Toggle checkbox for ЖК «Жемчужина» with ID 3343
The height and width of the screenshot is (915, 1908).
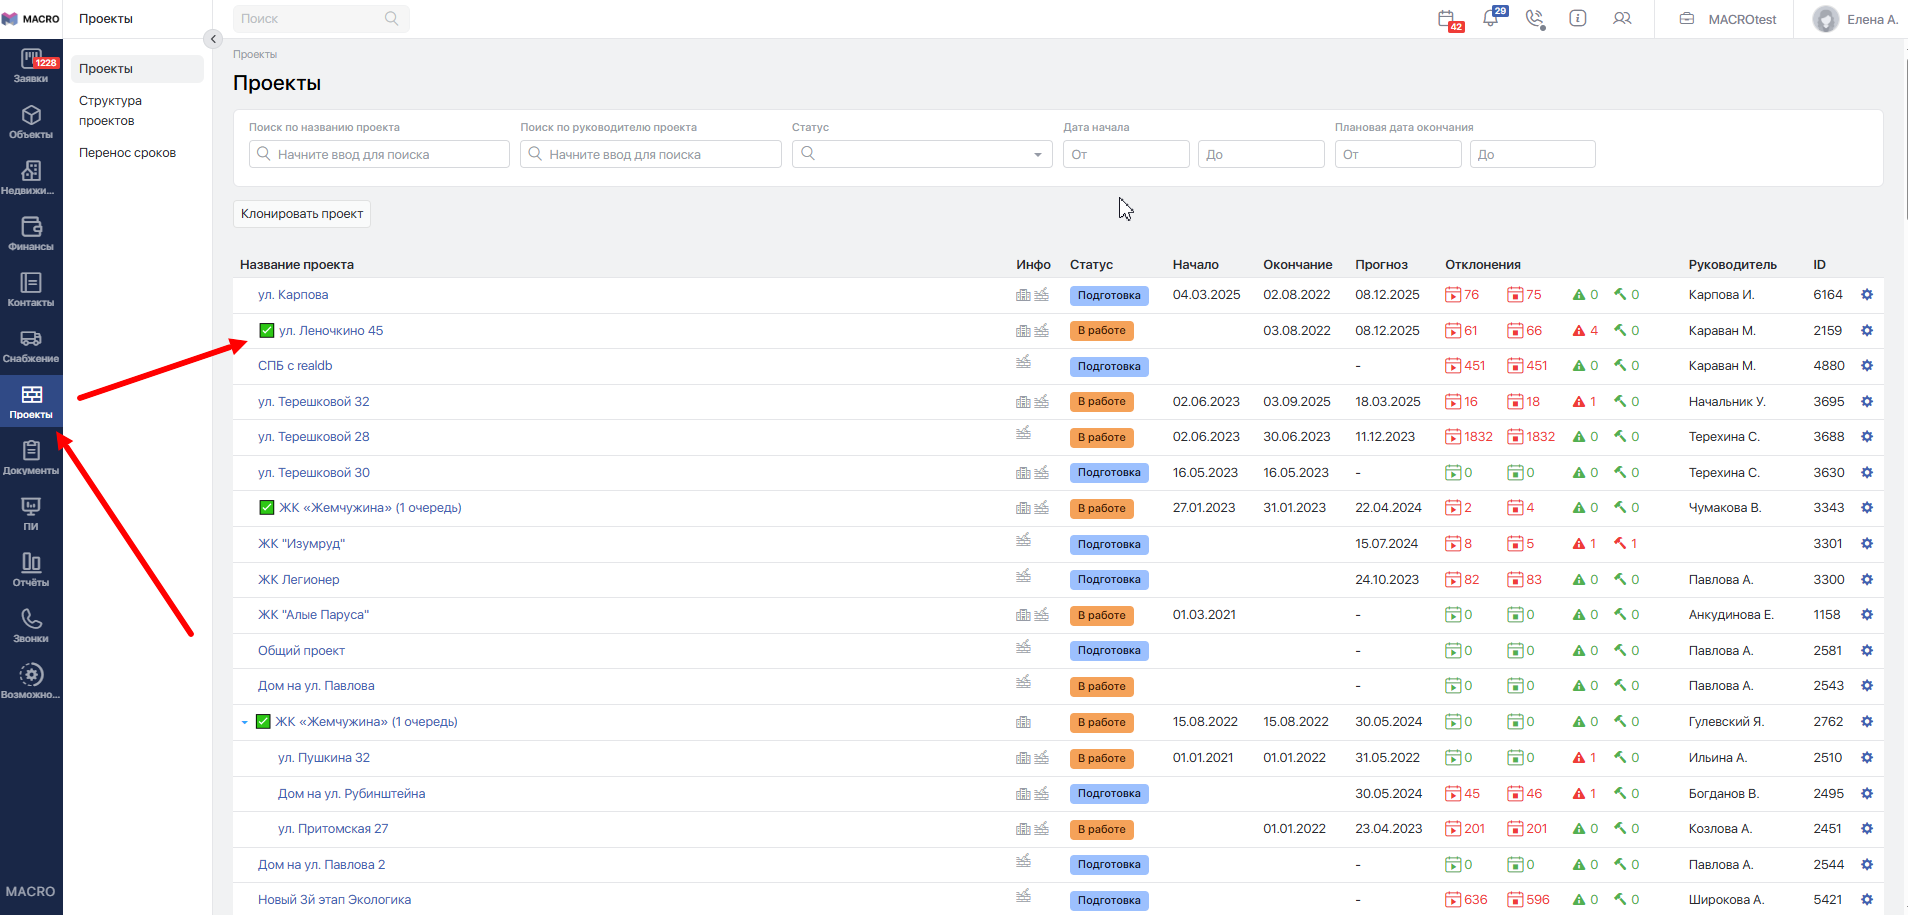(x=267, y=508)
